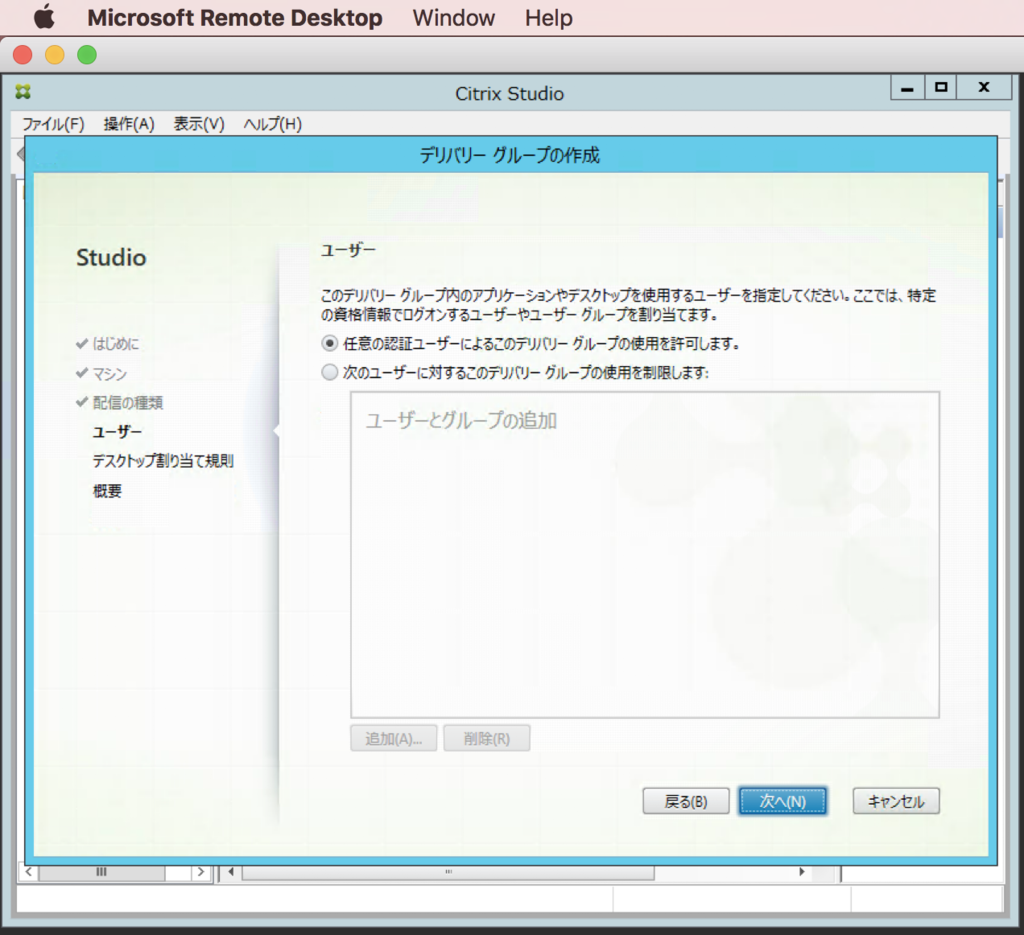Go to the マシン wizard step
1024x935 pixels.
pyautogui.click(x=110, y=373)
